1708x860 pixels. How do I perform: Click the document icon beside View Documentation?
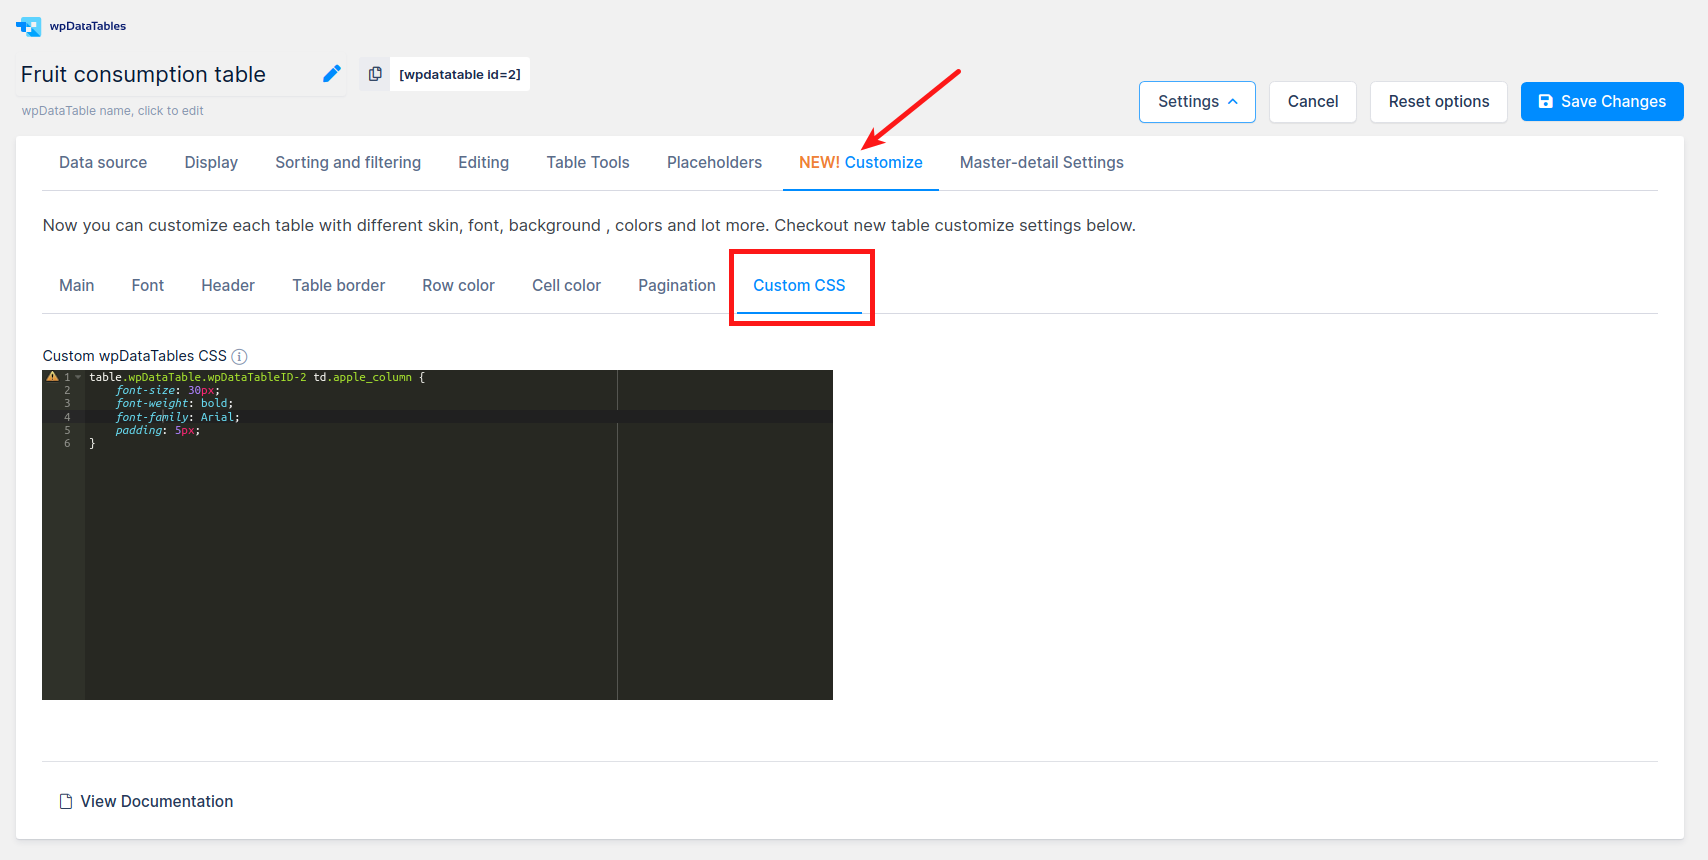(x=66, y=801)
